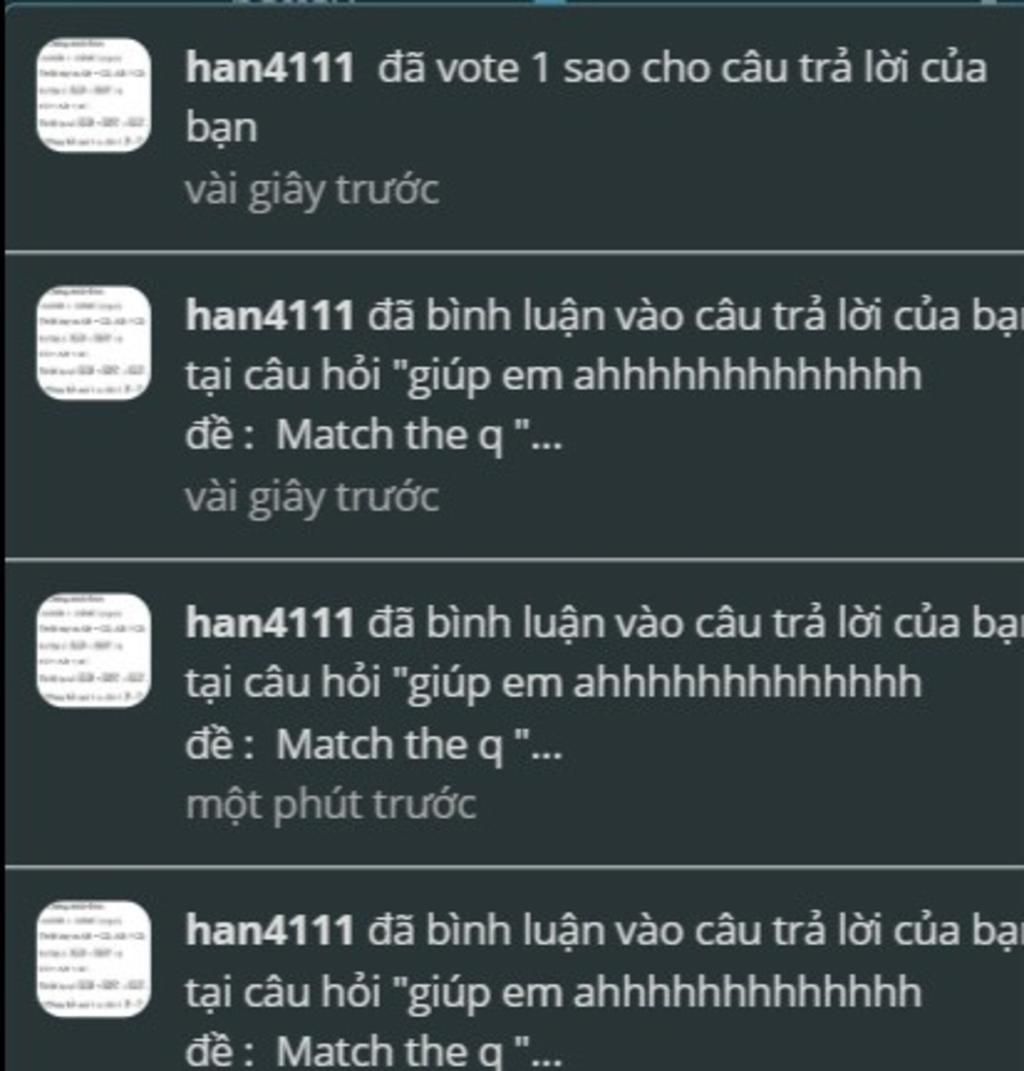The image size is (1024, 1071).
Task: Select the "đề : Match the q" line in the second notification
Action: click(x=374, y=435)
